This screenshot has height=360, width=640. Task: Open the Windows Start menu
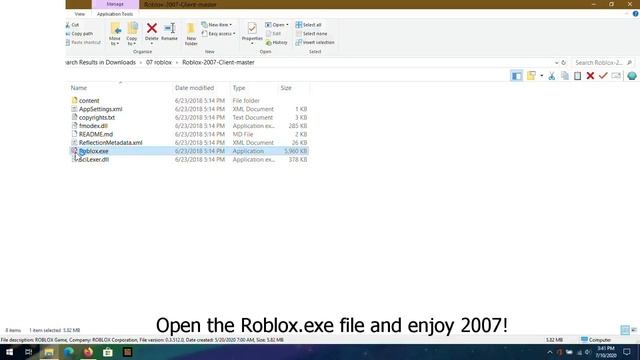pyautogui.click(x=9, y=352)
